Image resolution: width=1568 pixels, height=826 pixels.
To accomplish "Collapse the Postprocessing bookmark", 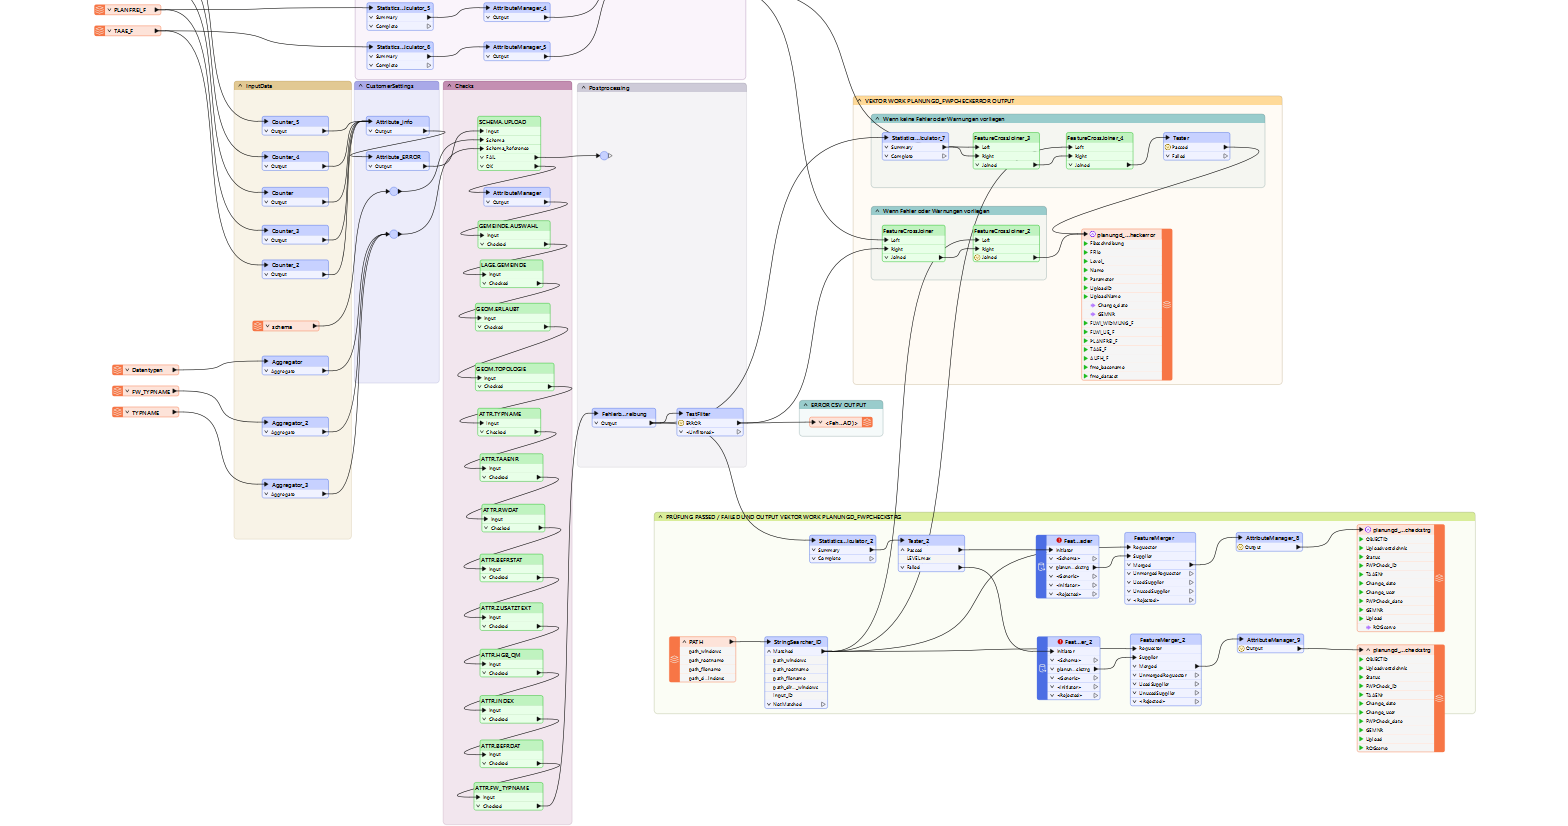I will coord(583,88).
